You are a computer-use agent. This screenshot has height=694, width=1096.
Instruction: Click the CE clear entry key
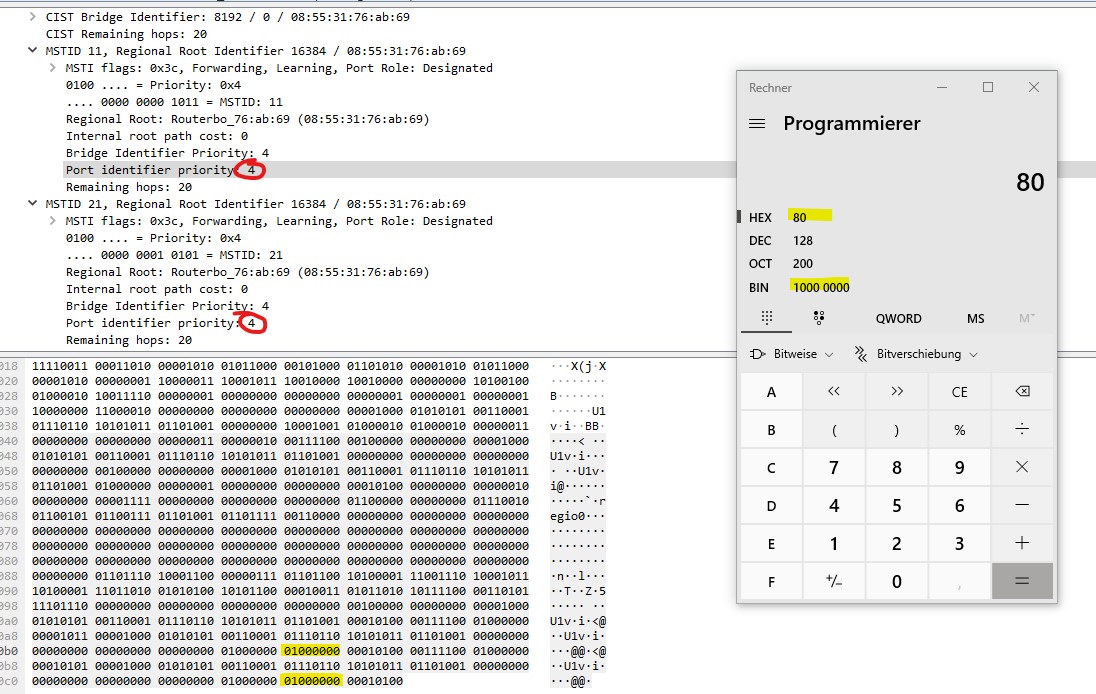tap(960, 391)
